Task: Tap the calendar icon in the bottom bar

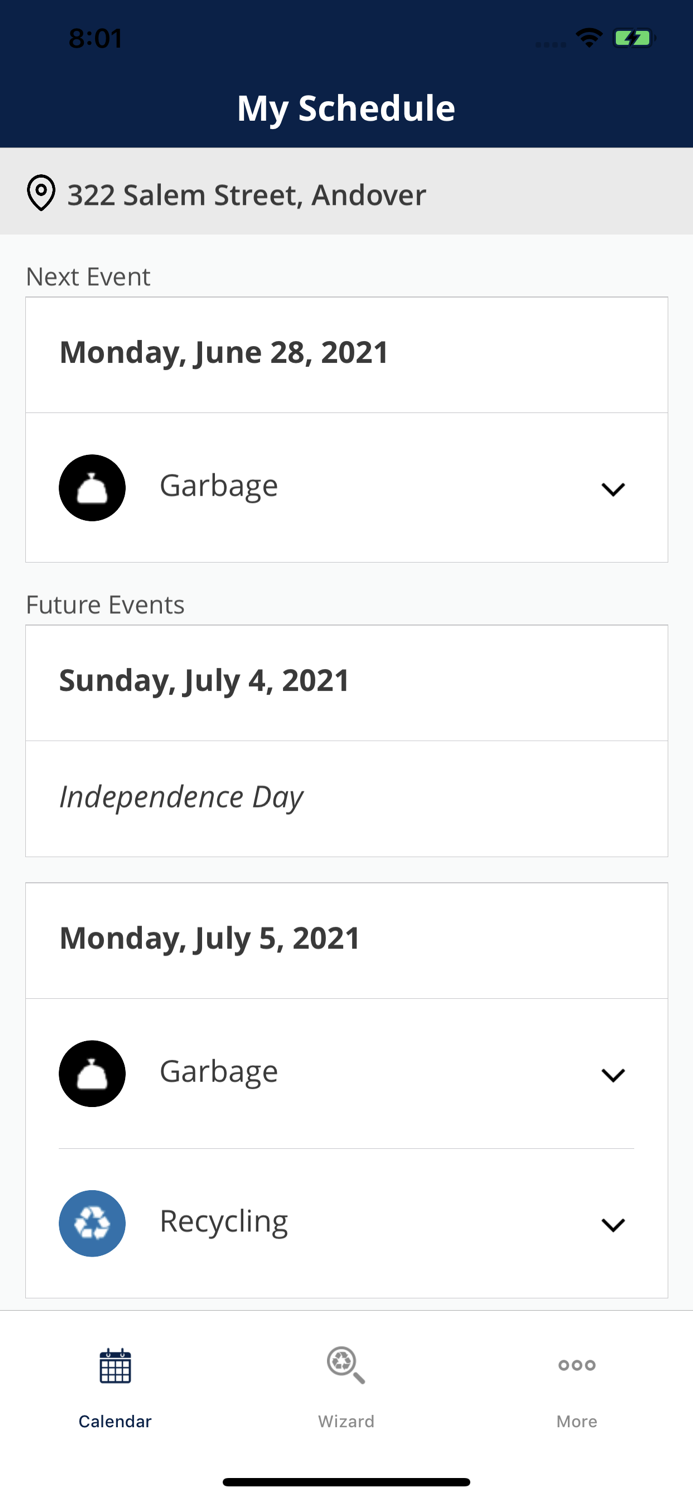Action: (115, 1364)
